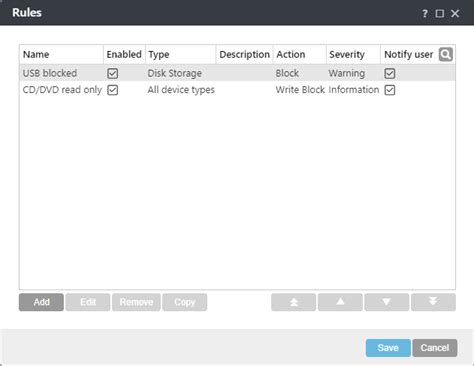Click the All device types cell
Screen dimensions: 474x366
click(x=181, y=90)
